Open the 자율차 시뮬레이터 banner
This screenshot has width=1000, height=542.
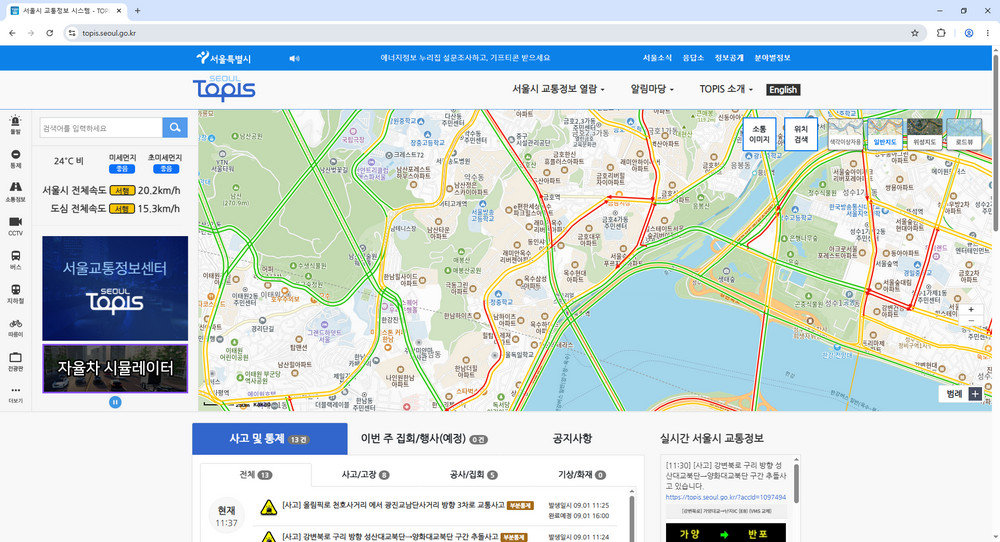click(x=115, y=369)
